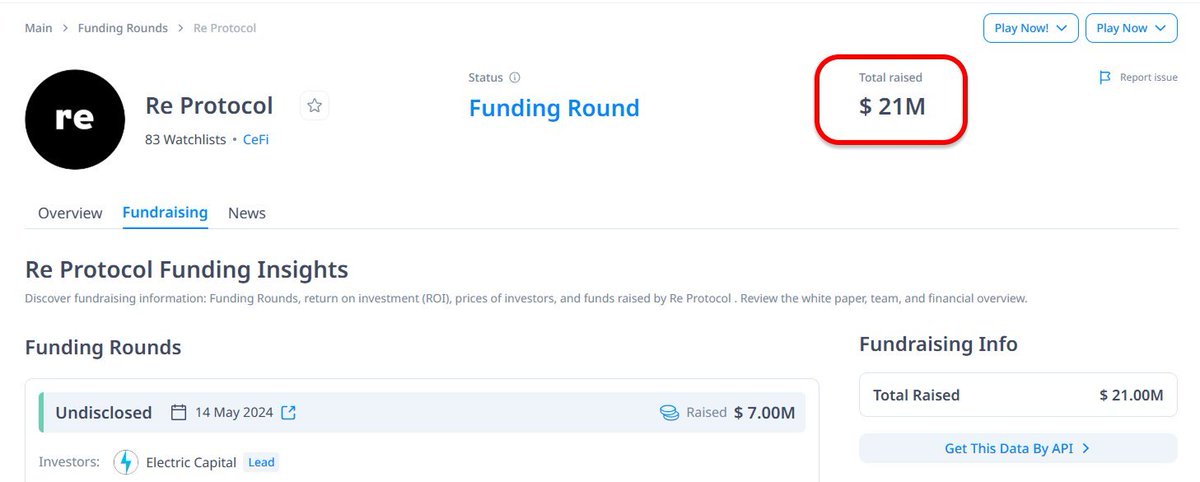Click the calendar icon in the Undisclosed round
Viewport: 1200px width, 482px height.
(179, 412)
